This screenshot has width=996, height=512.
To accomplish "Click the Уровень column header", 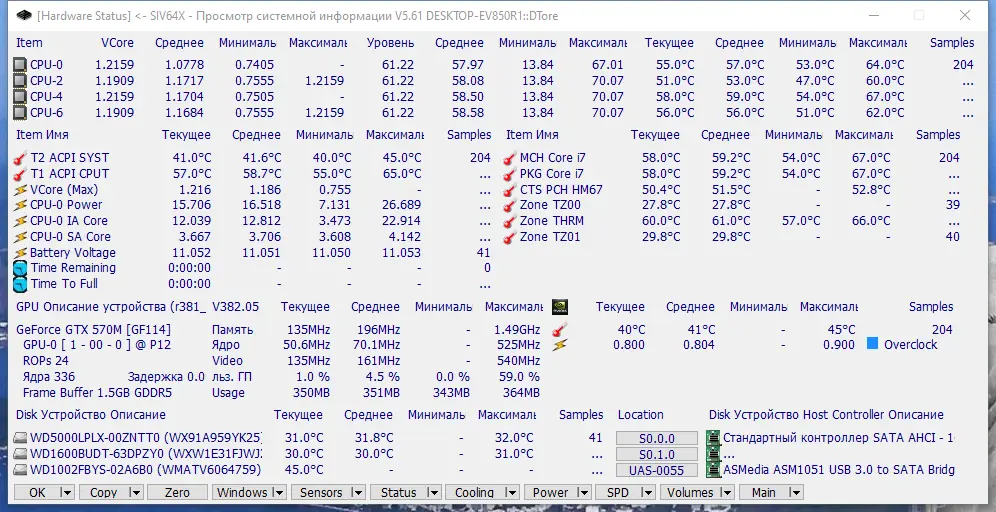I will point(391,43).
